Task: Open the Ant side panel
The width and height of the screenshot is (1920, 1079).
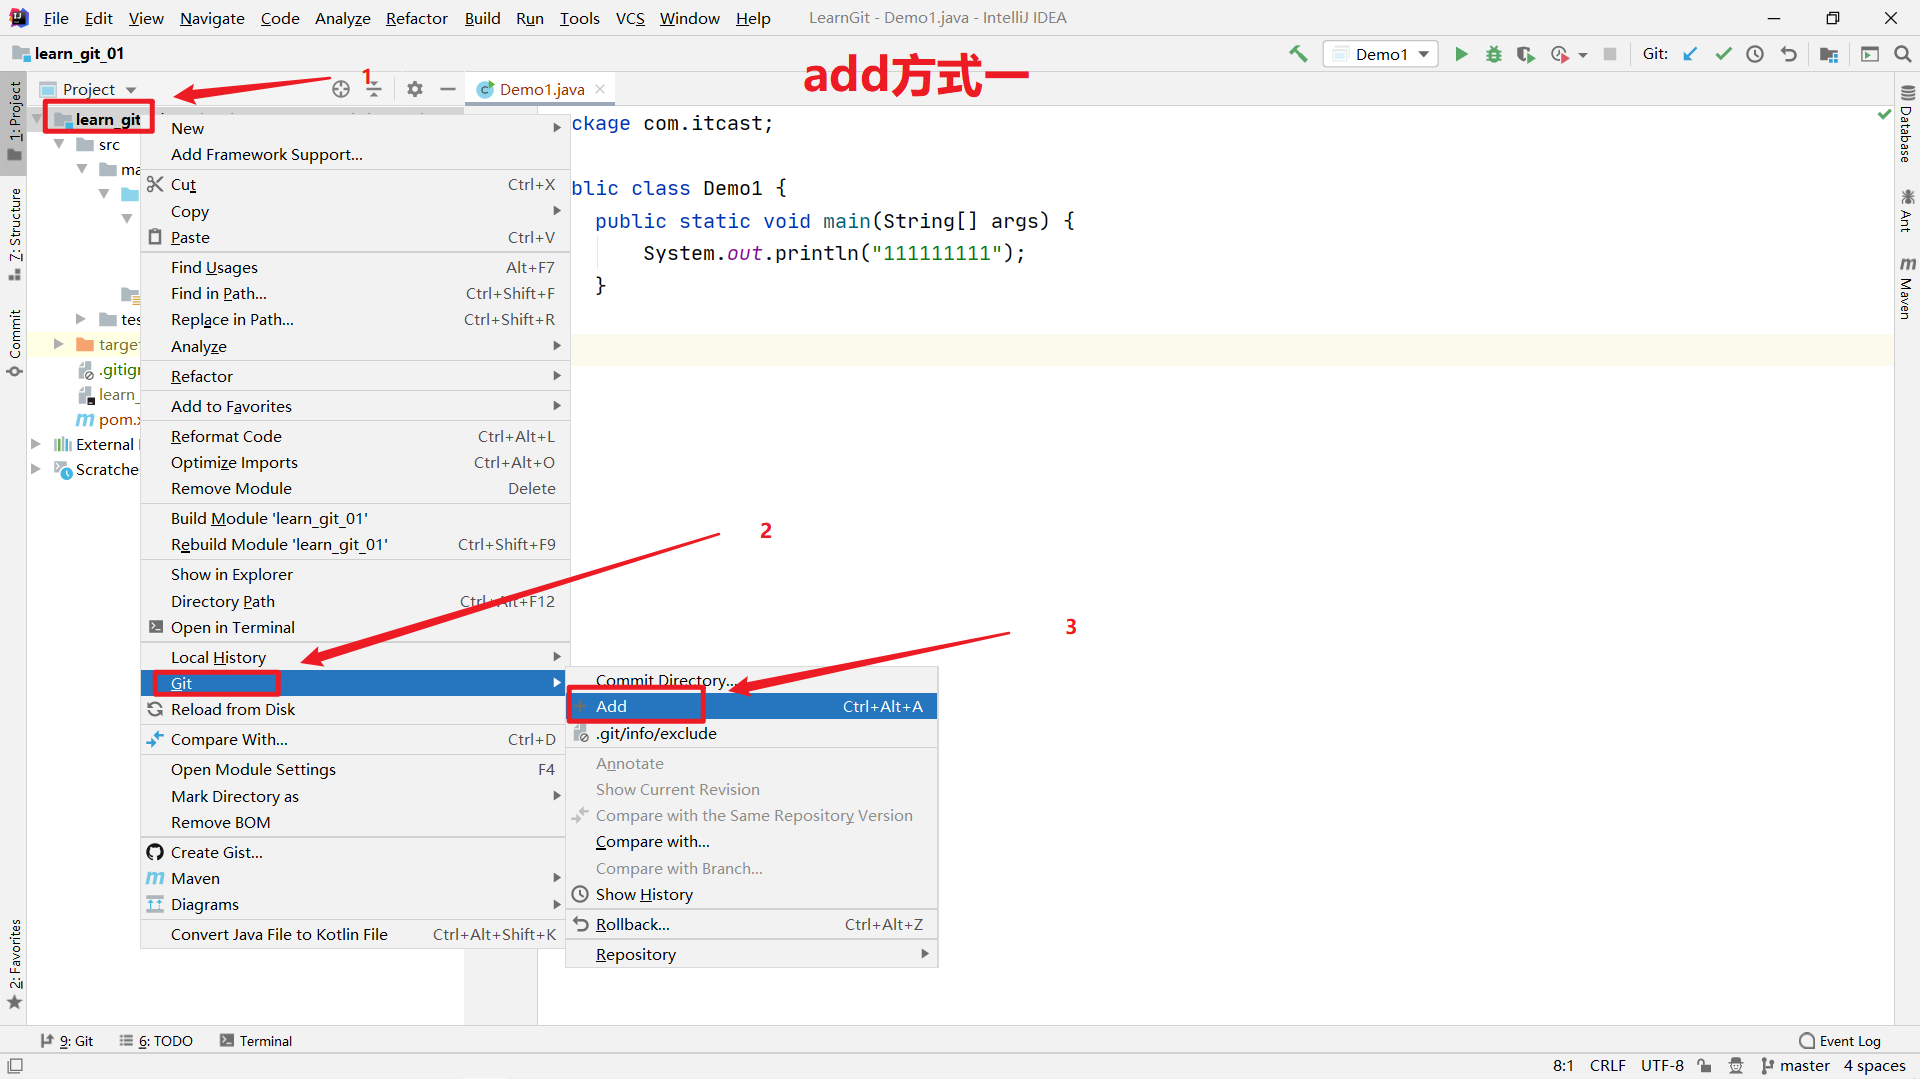Action: pos(1906,210)
